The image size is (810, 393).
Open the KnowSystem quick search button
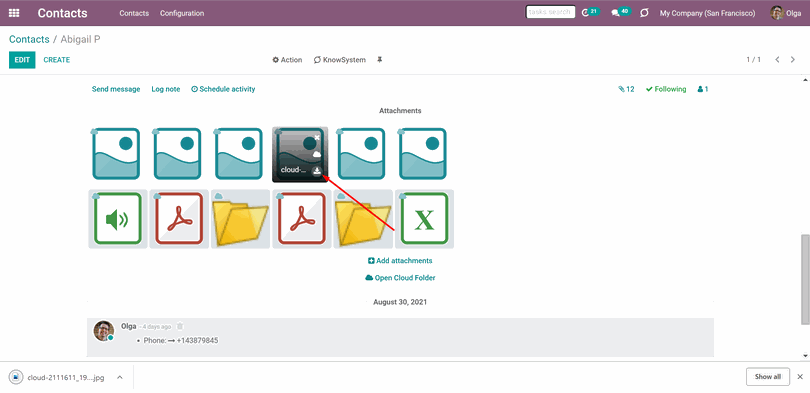point(339,60)
